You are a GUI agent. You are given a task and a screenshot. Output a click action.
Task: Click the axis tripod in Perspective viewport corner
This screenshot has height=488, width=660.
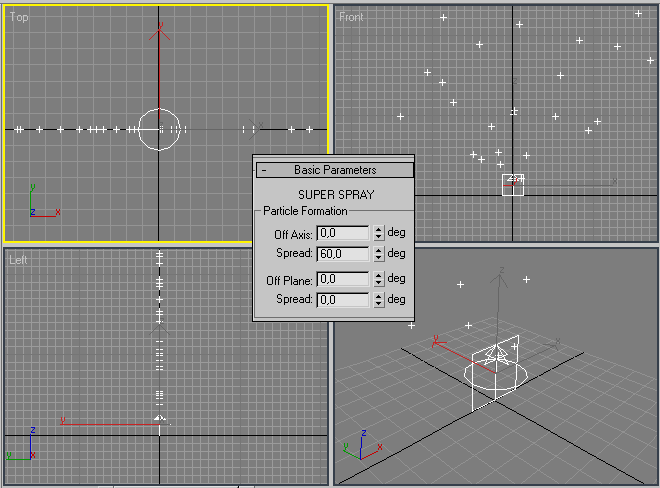(355, 445)
